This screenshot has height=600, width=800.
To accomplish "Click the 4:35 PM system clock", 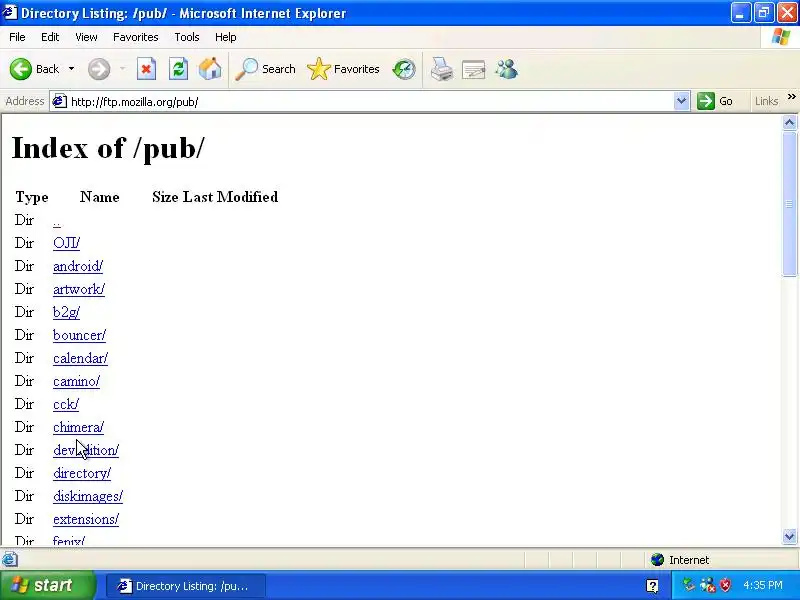I will (x=763, y=585).
